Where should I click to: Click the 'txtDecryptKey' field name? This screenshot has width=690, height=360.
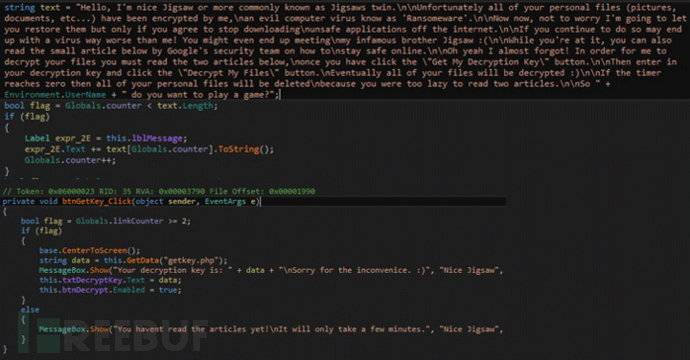[x=91, y=280]
